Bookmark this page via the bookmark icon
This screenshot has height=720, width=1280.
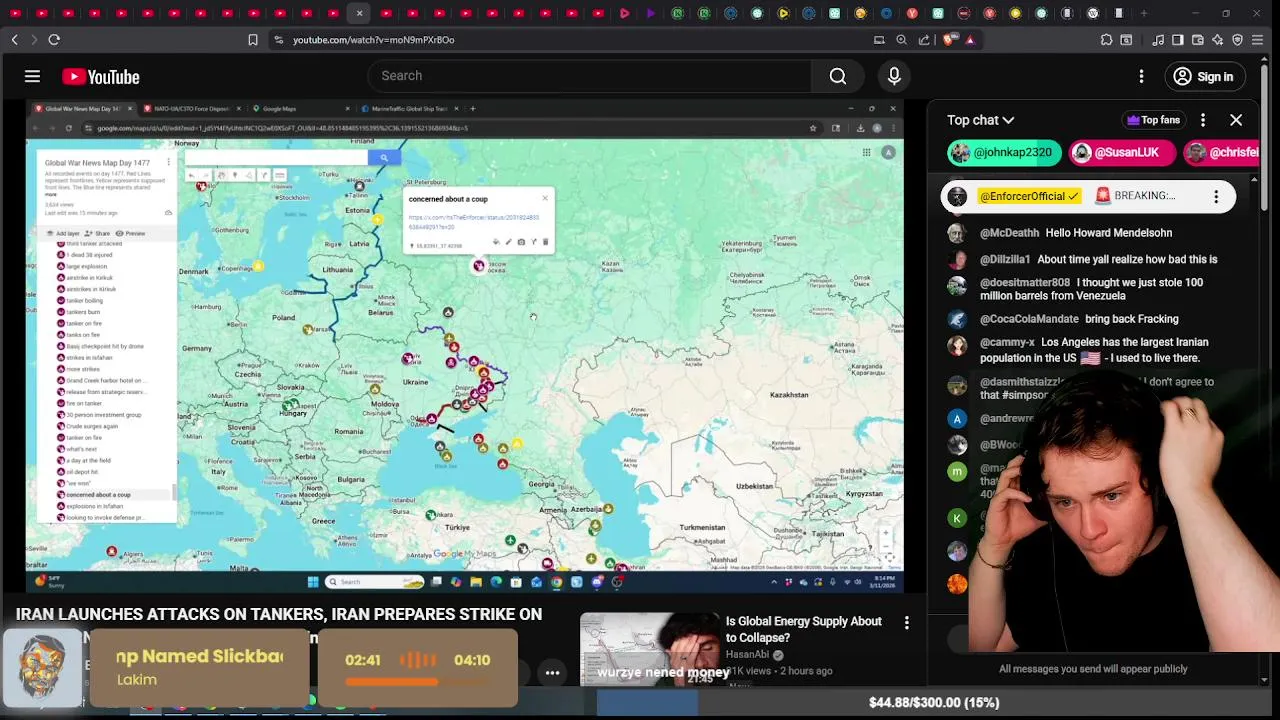253,40
